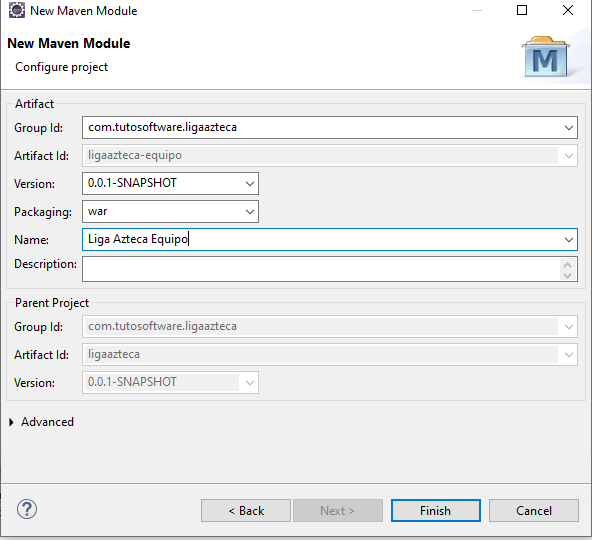This screenshot has height=540, width=592.
Task: Open Parent Project Group Id dropdown arrow
Action: tap(569, 327)
